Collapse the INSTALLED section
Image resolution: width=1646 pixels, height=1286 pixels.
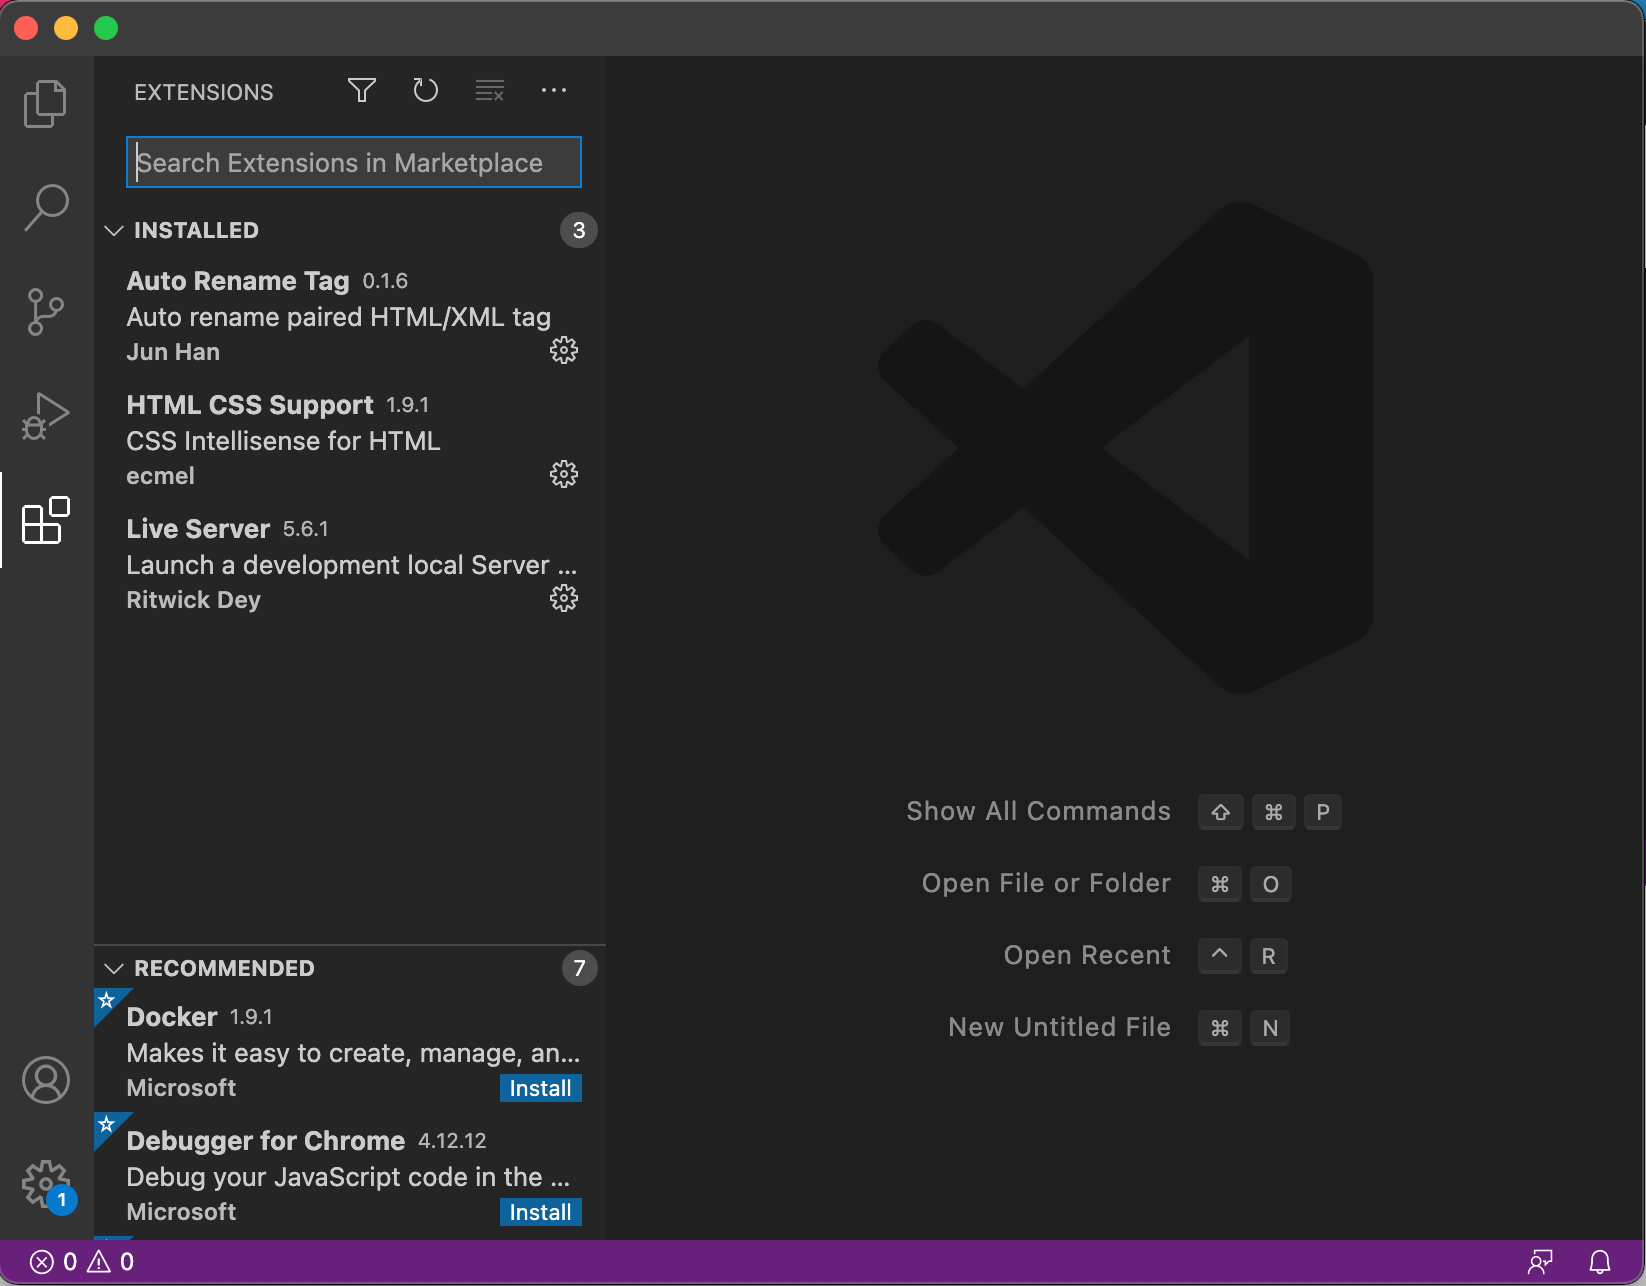114,231
